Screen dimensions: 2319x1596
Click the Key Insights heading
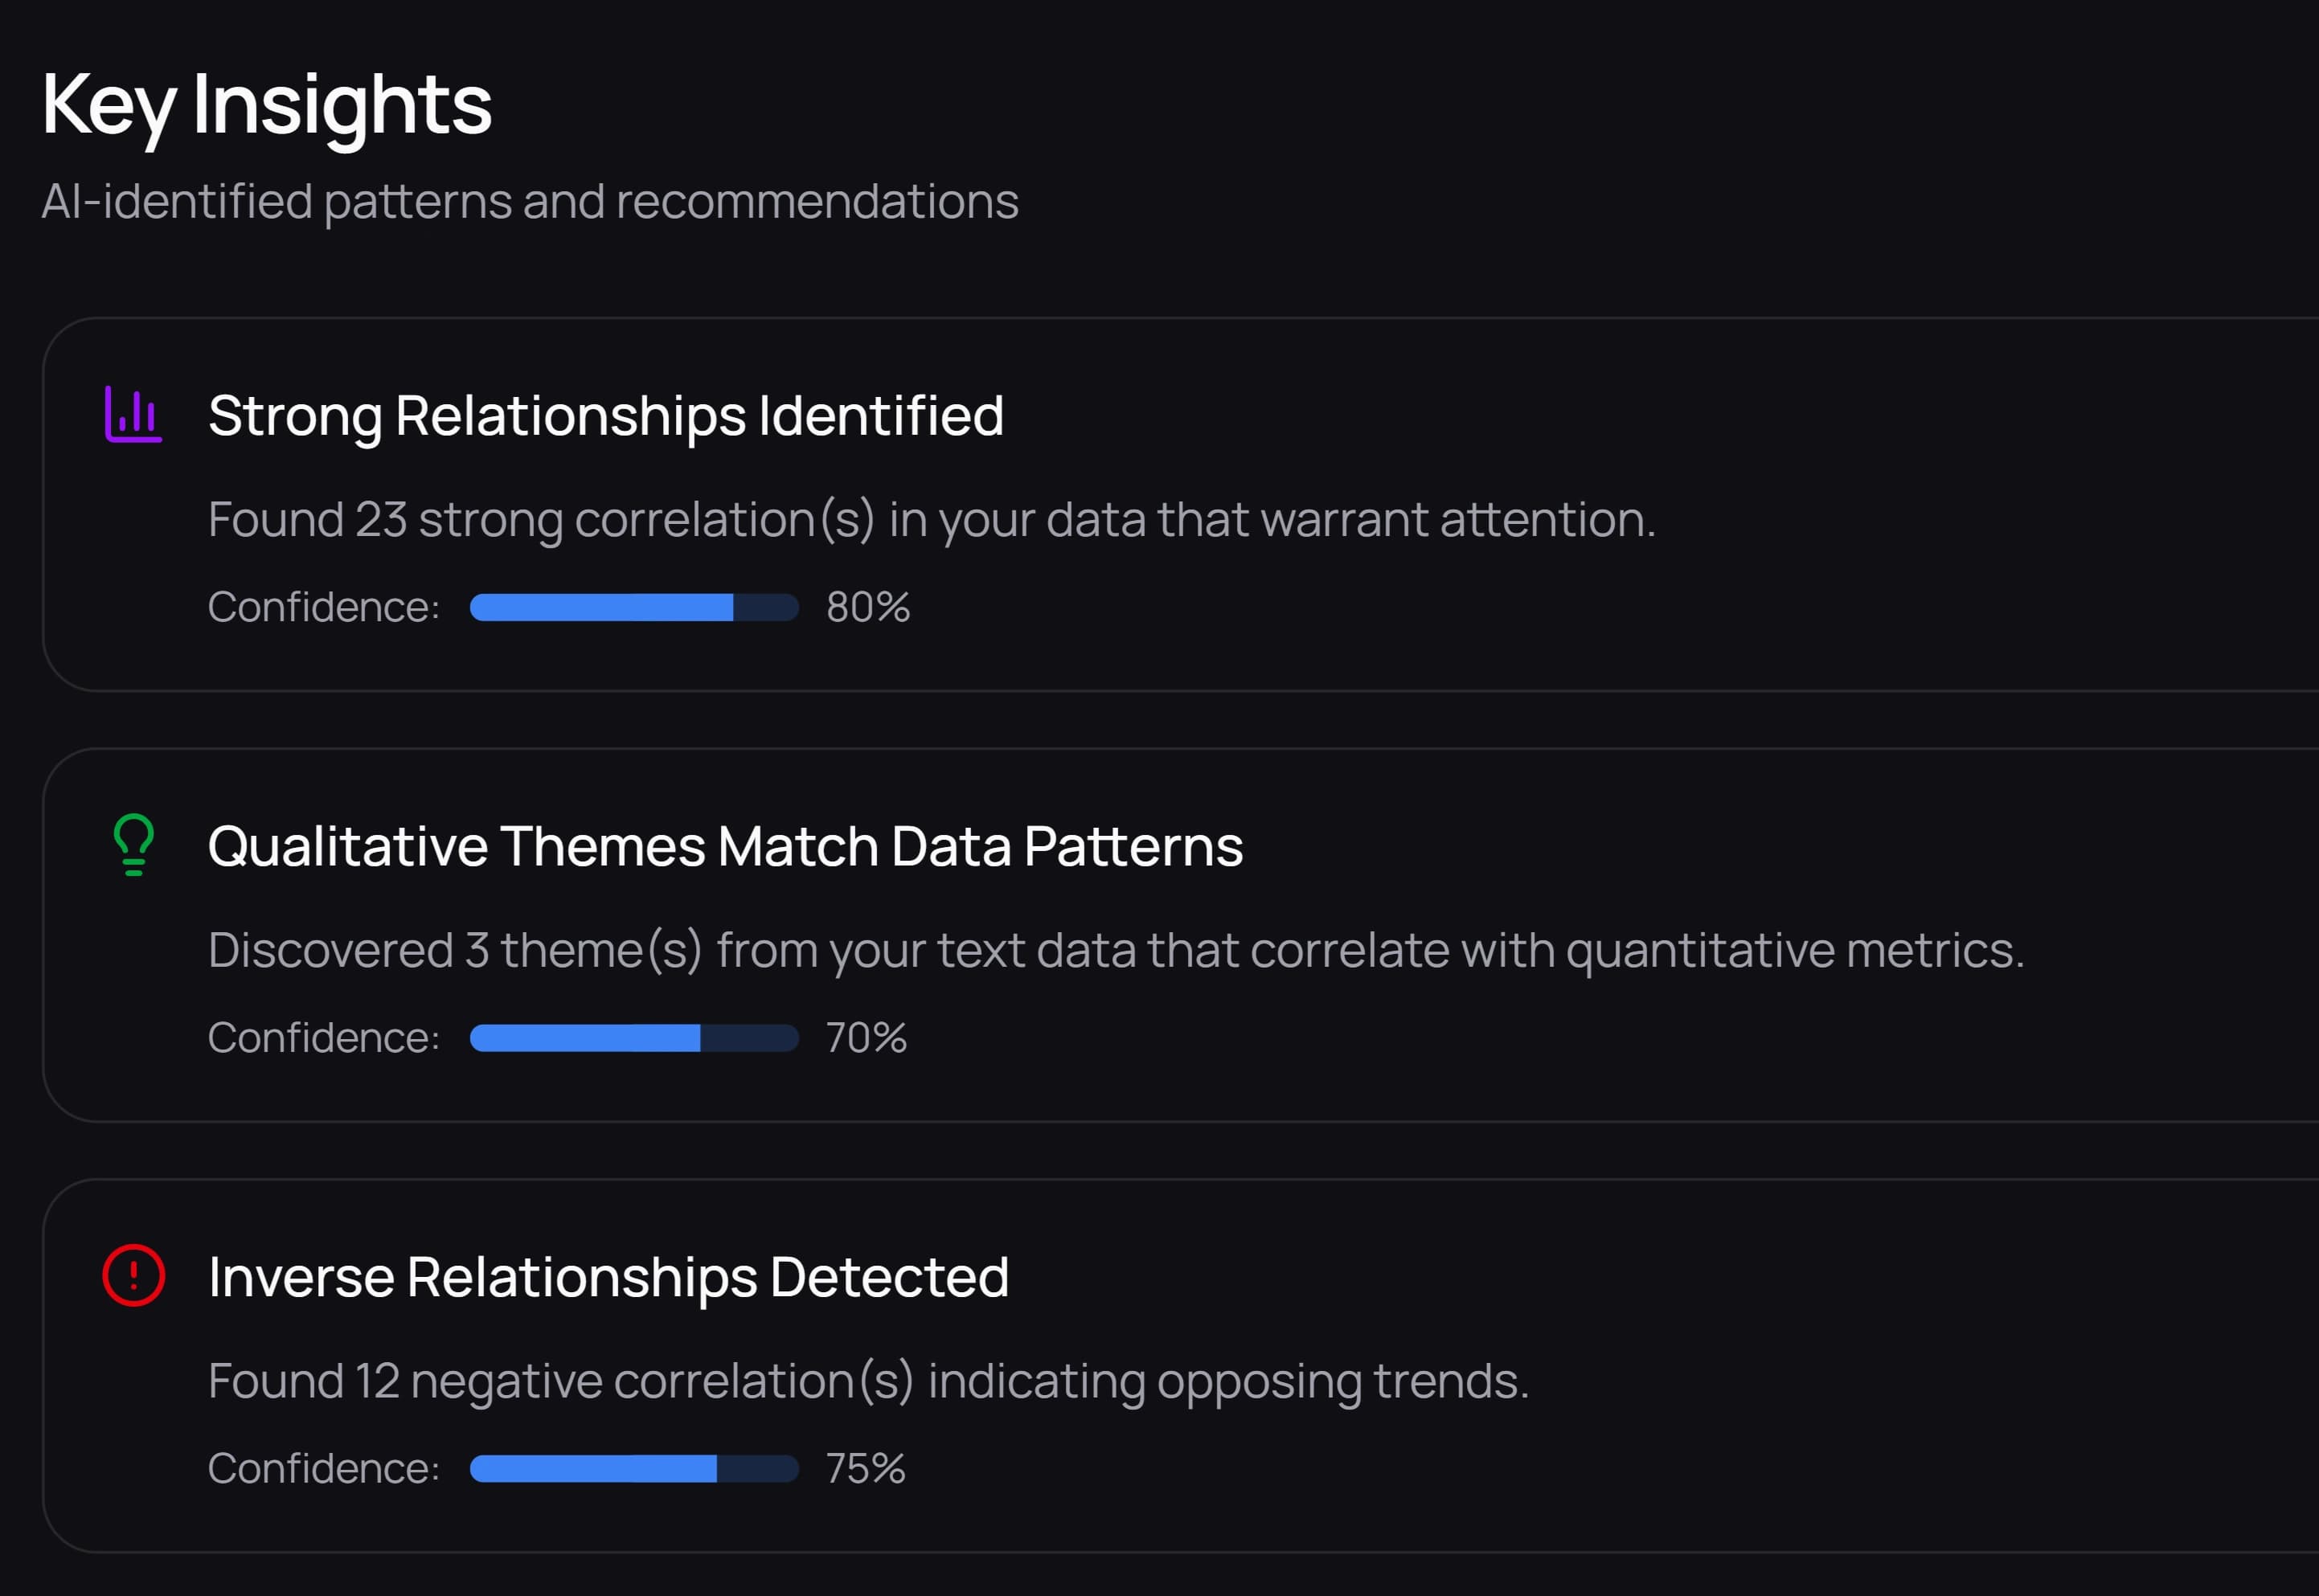pyautogui.click(x=266, y=105)
